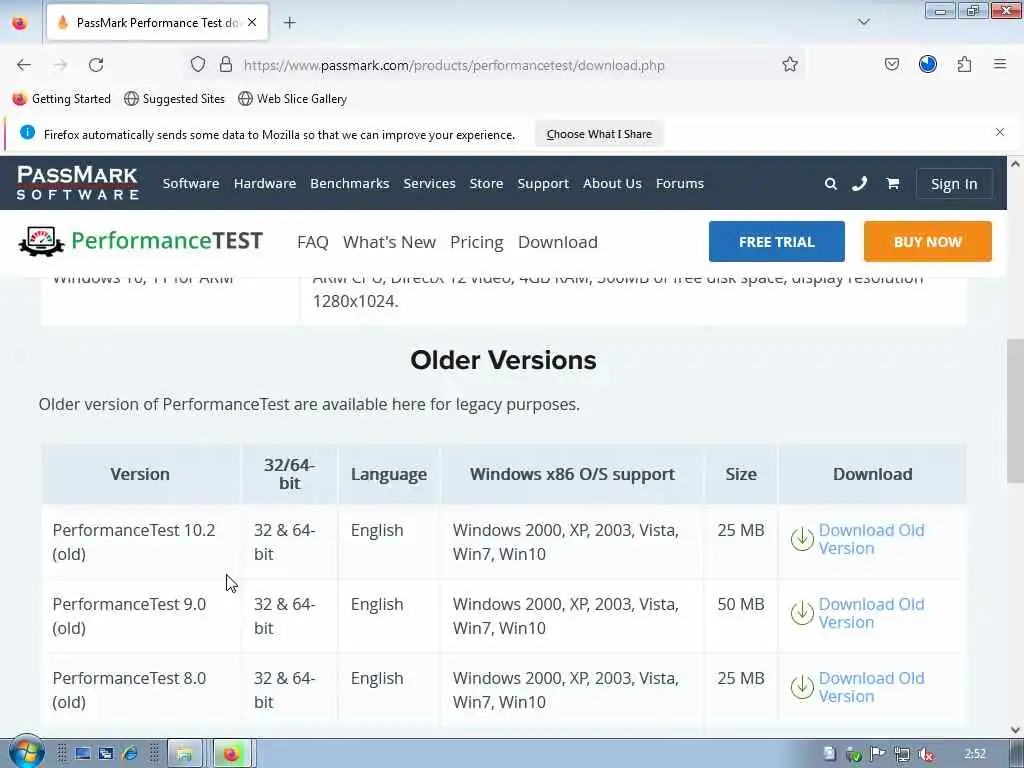Open Firefox hamburger application menu

[1000, 64]
